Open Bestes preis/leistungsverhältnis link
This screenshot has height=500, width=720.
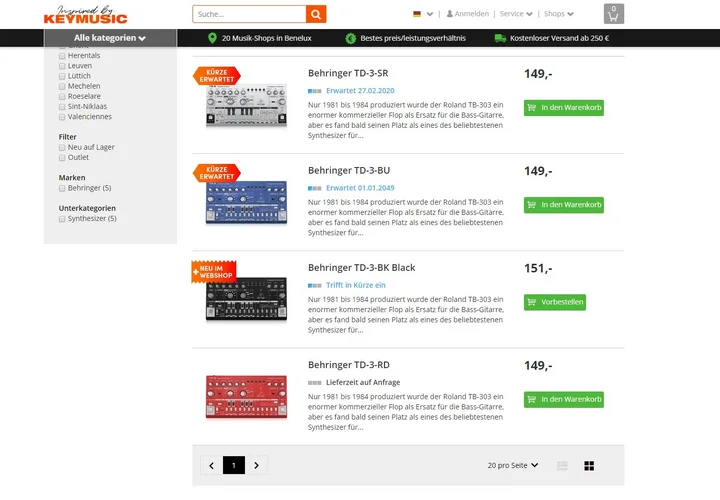(x=413, y=38)
